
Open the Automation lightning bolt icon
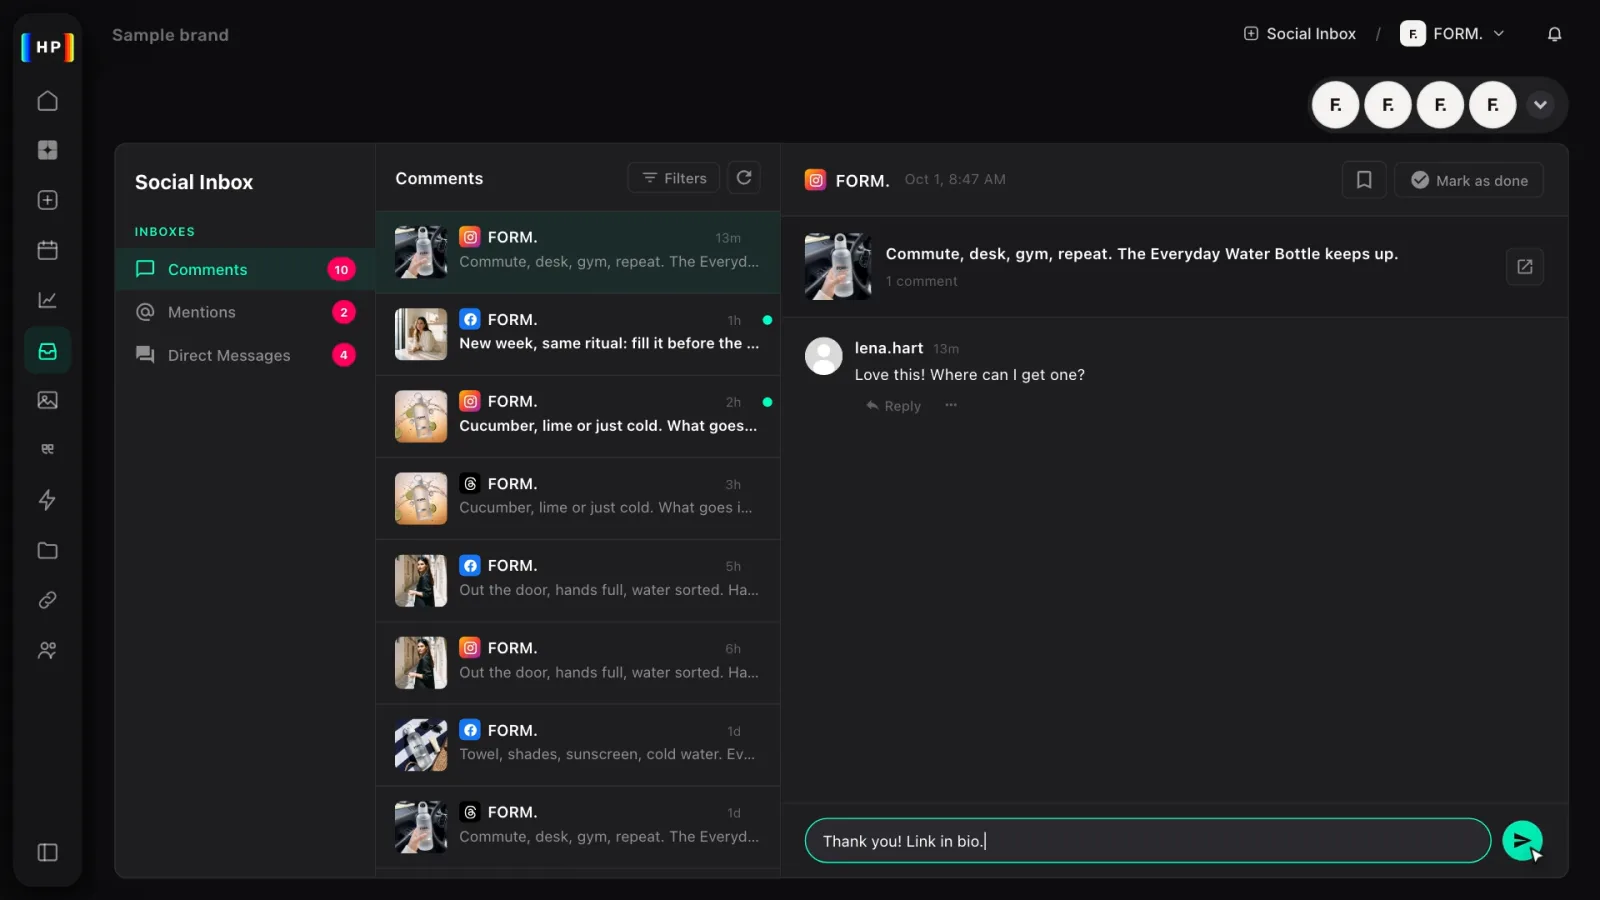point(47,500)
